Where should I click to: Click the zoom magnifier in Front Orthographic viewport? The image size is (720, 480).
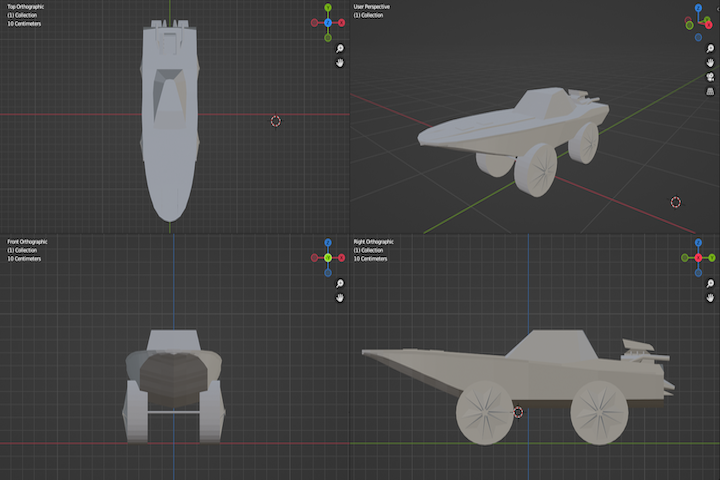[340, 284]
